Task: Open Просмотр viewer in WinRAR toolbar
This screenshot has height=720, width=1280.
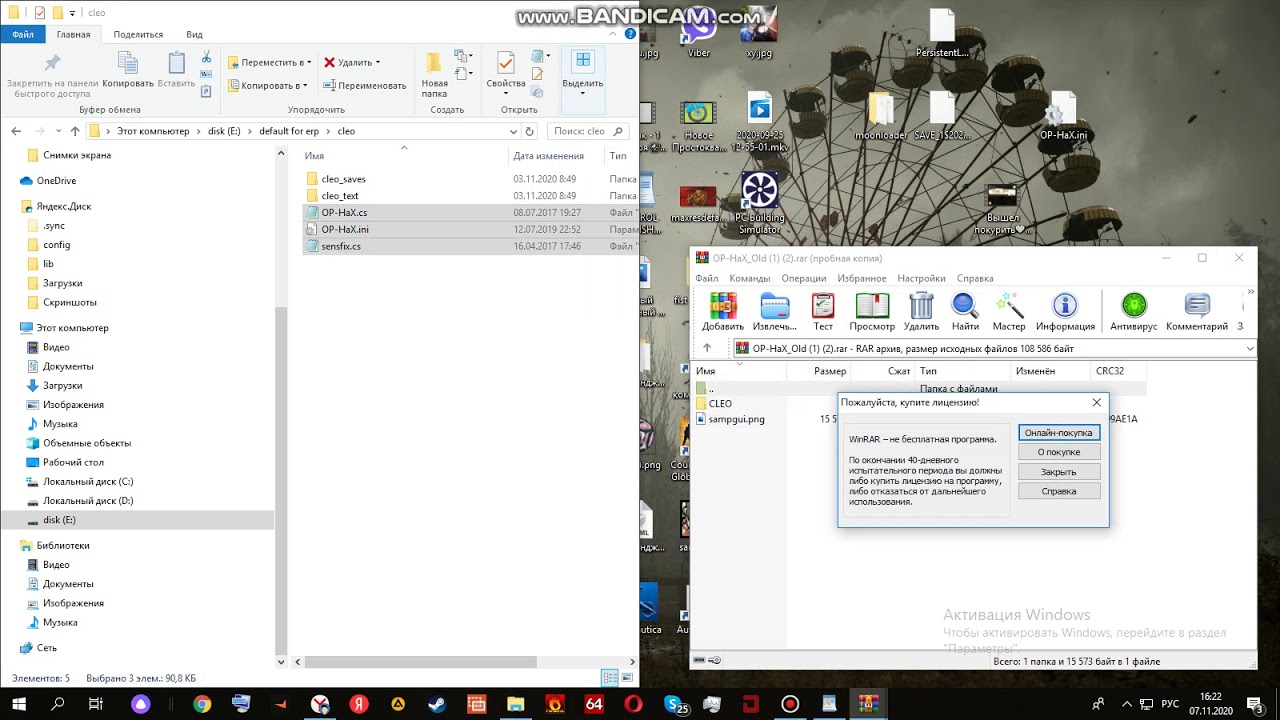Action: coord(872,312)
